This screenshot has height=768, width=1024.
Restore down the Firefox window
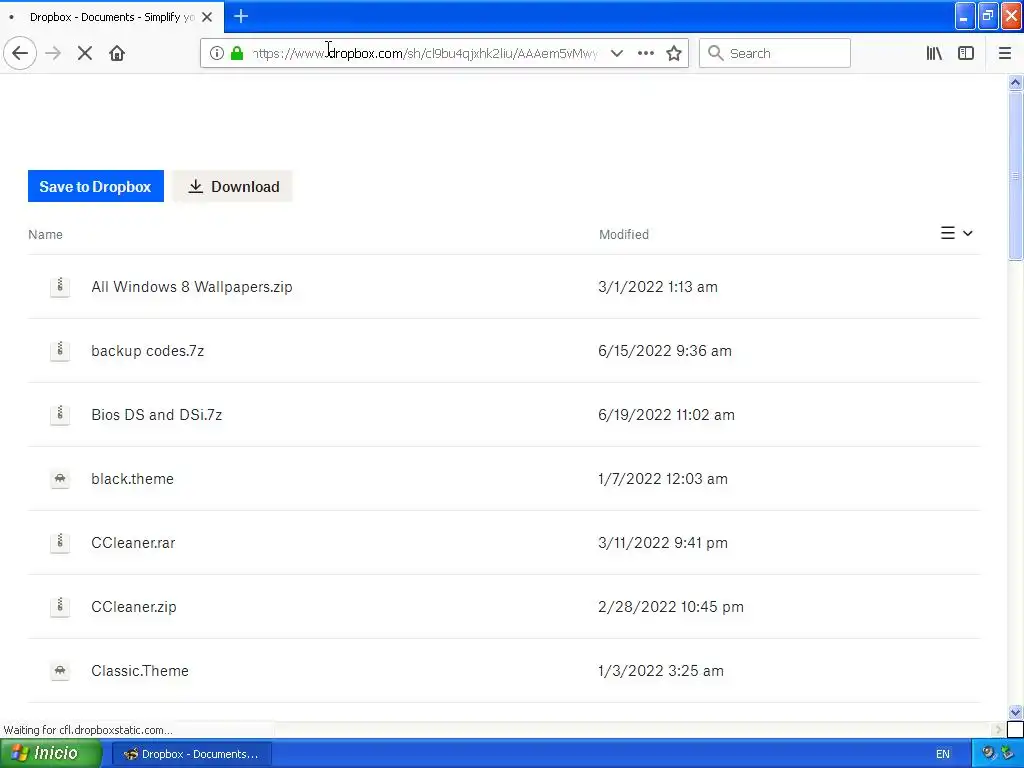coord(988,16)
